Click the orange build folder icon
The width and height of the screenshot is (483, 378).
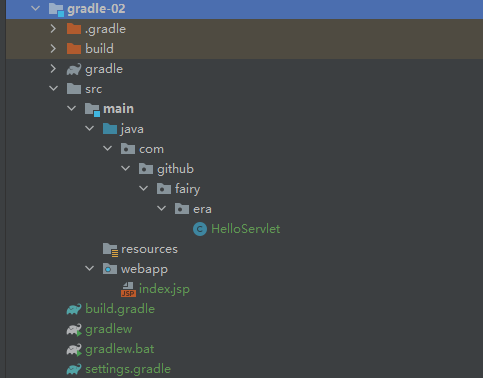point(74,49)
